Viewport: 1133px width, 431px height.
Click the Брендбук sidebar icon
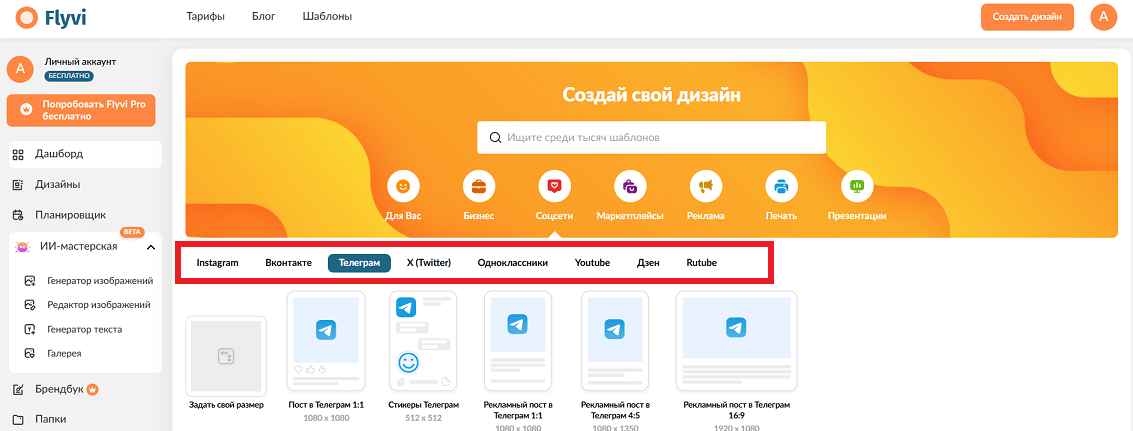pos(20,390)
